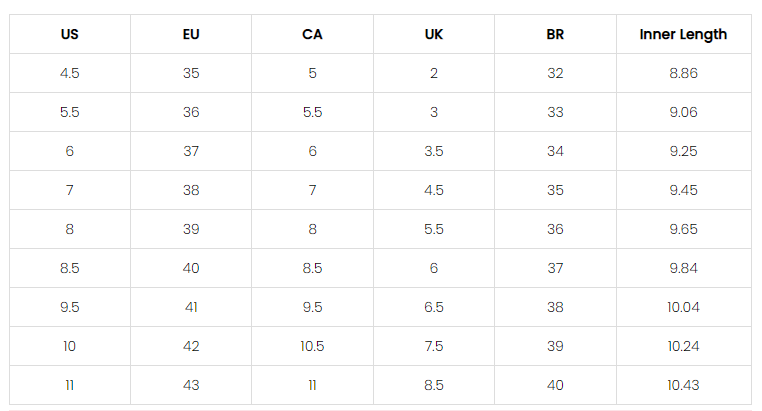This screenshot has width=762, height=411.
Task: Select the UK size 5.5 cell
Action: tap(433, 229)
